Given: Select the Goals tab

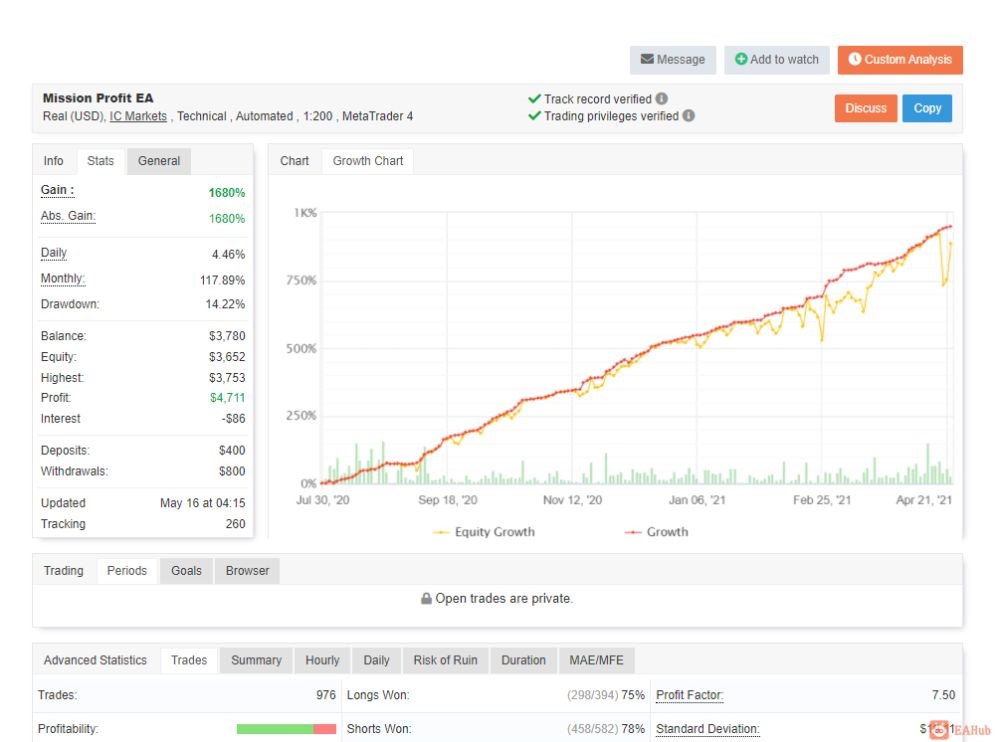Looking at the screenshot, I should click(x=186, y=571).
